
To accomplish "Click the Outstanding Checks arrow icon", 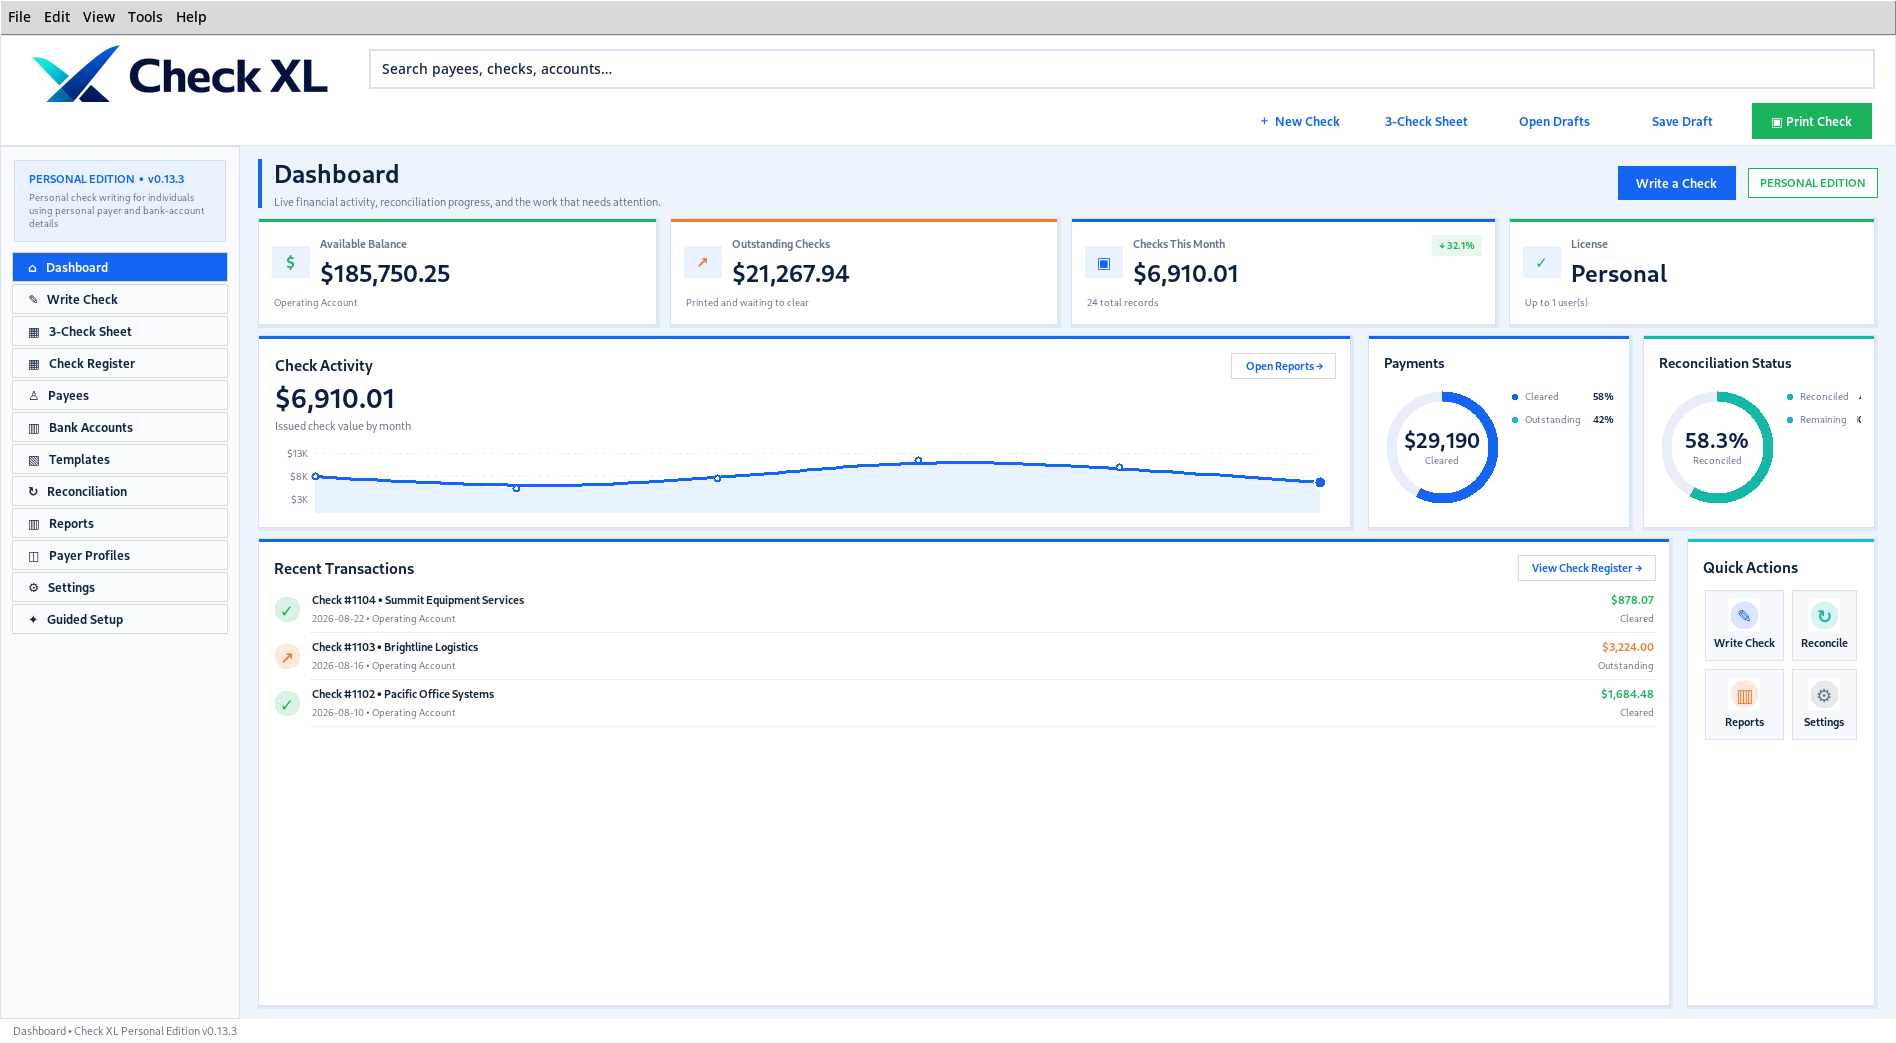I will coord(702,263).
